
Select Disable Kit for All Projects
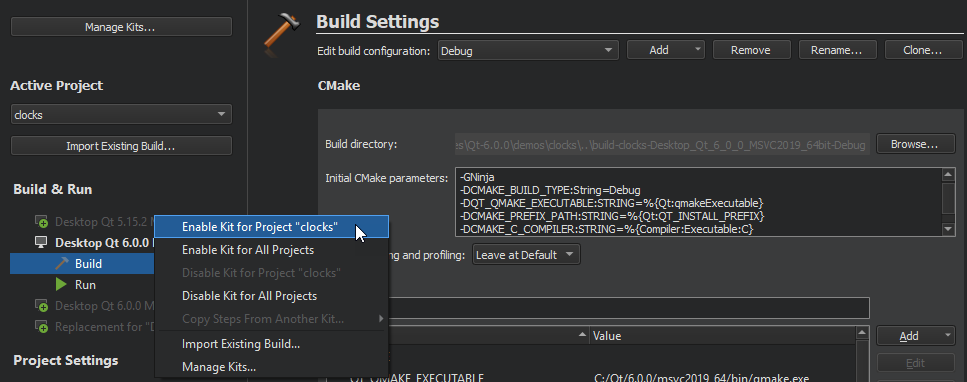pos(249,296)
